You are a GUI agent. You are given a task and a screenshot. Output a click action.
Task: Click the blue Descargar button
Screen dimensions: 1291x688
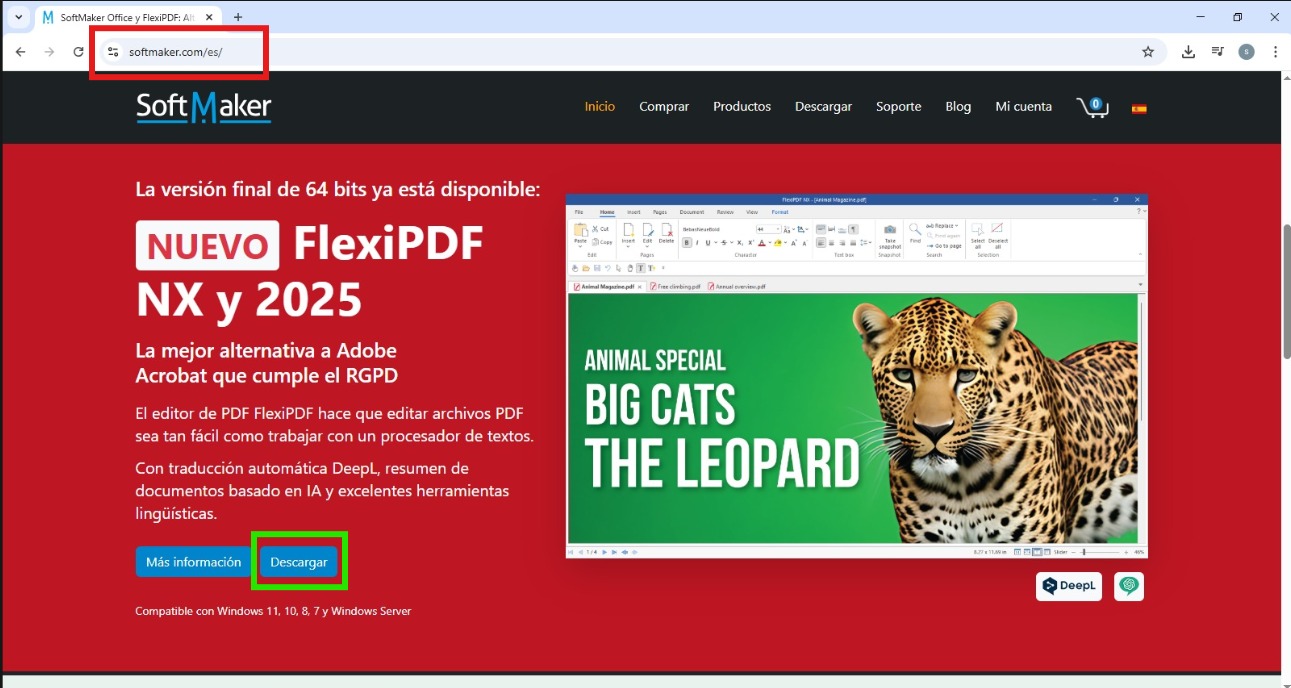coord(298,562)
